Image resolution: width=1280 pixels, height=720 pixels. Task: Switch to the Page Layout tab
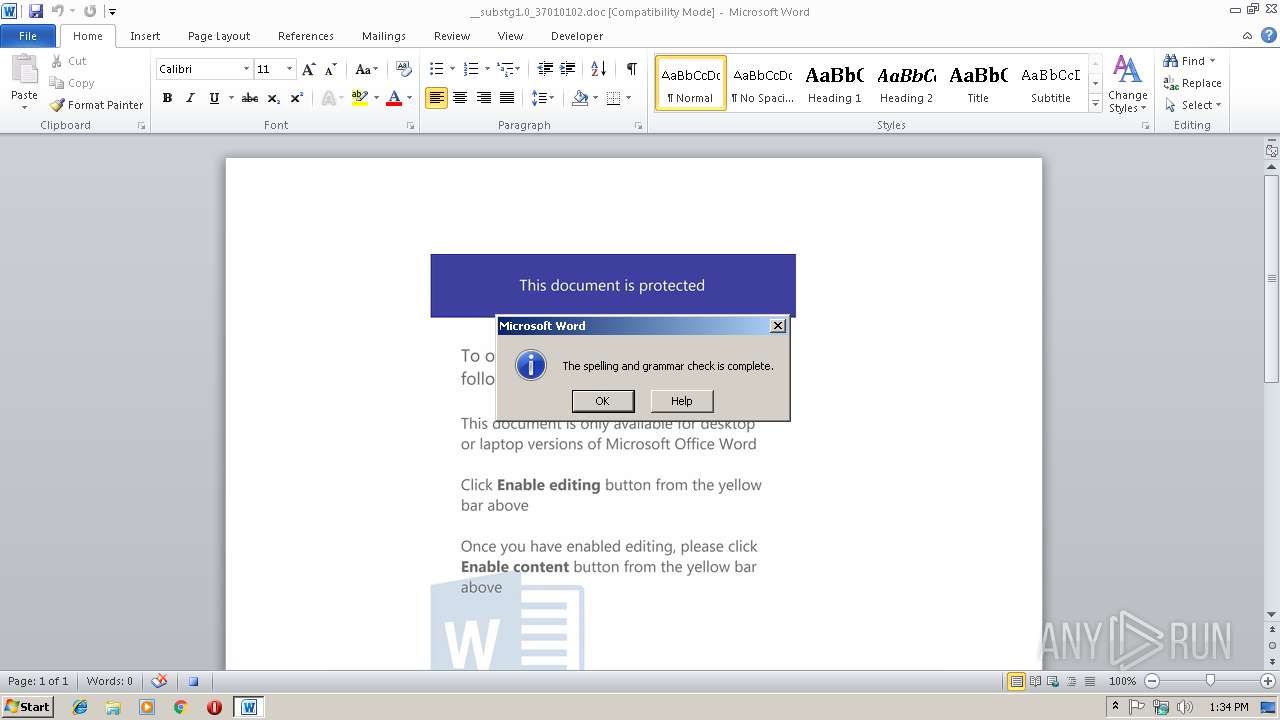219,36
